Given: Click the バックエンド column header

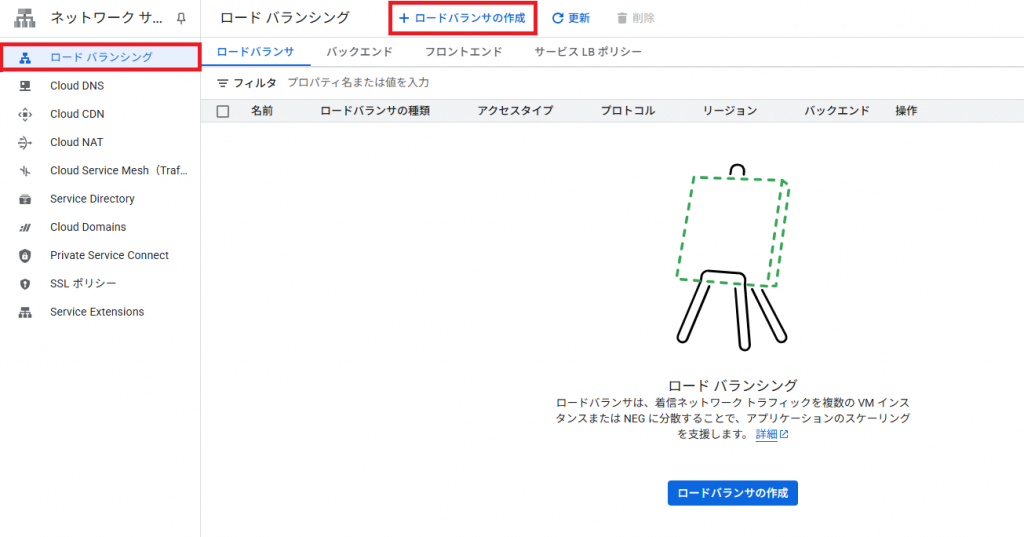Looking at the screenshot, I should [x=837, y=111].
